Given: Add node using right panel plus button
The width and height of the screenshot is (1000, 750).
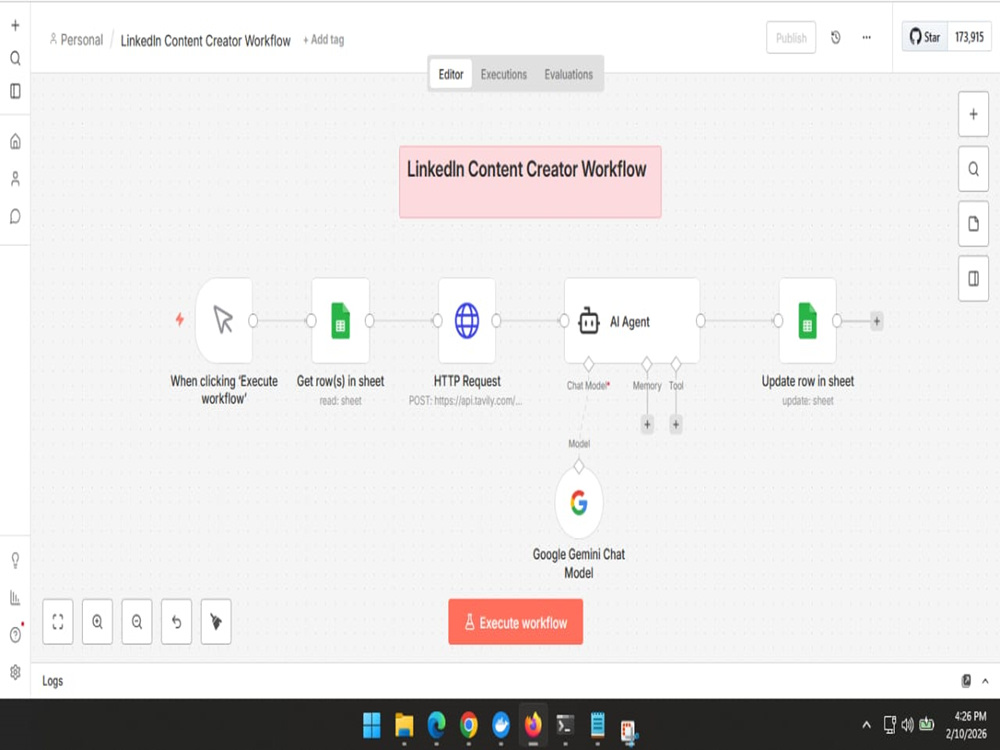Looking at the screenshot, I should (x=973, y=114).
